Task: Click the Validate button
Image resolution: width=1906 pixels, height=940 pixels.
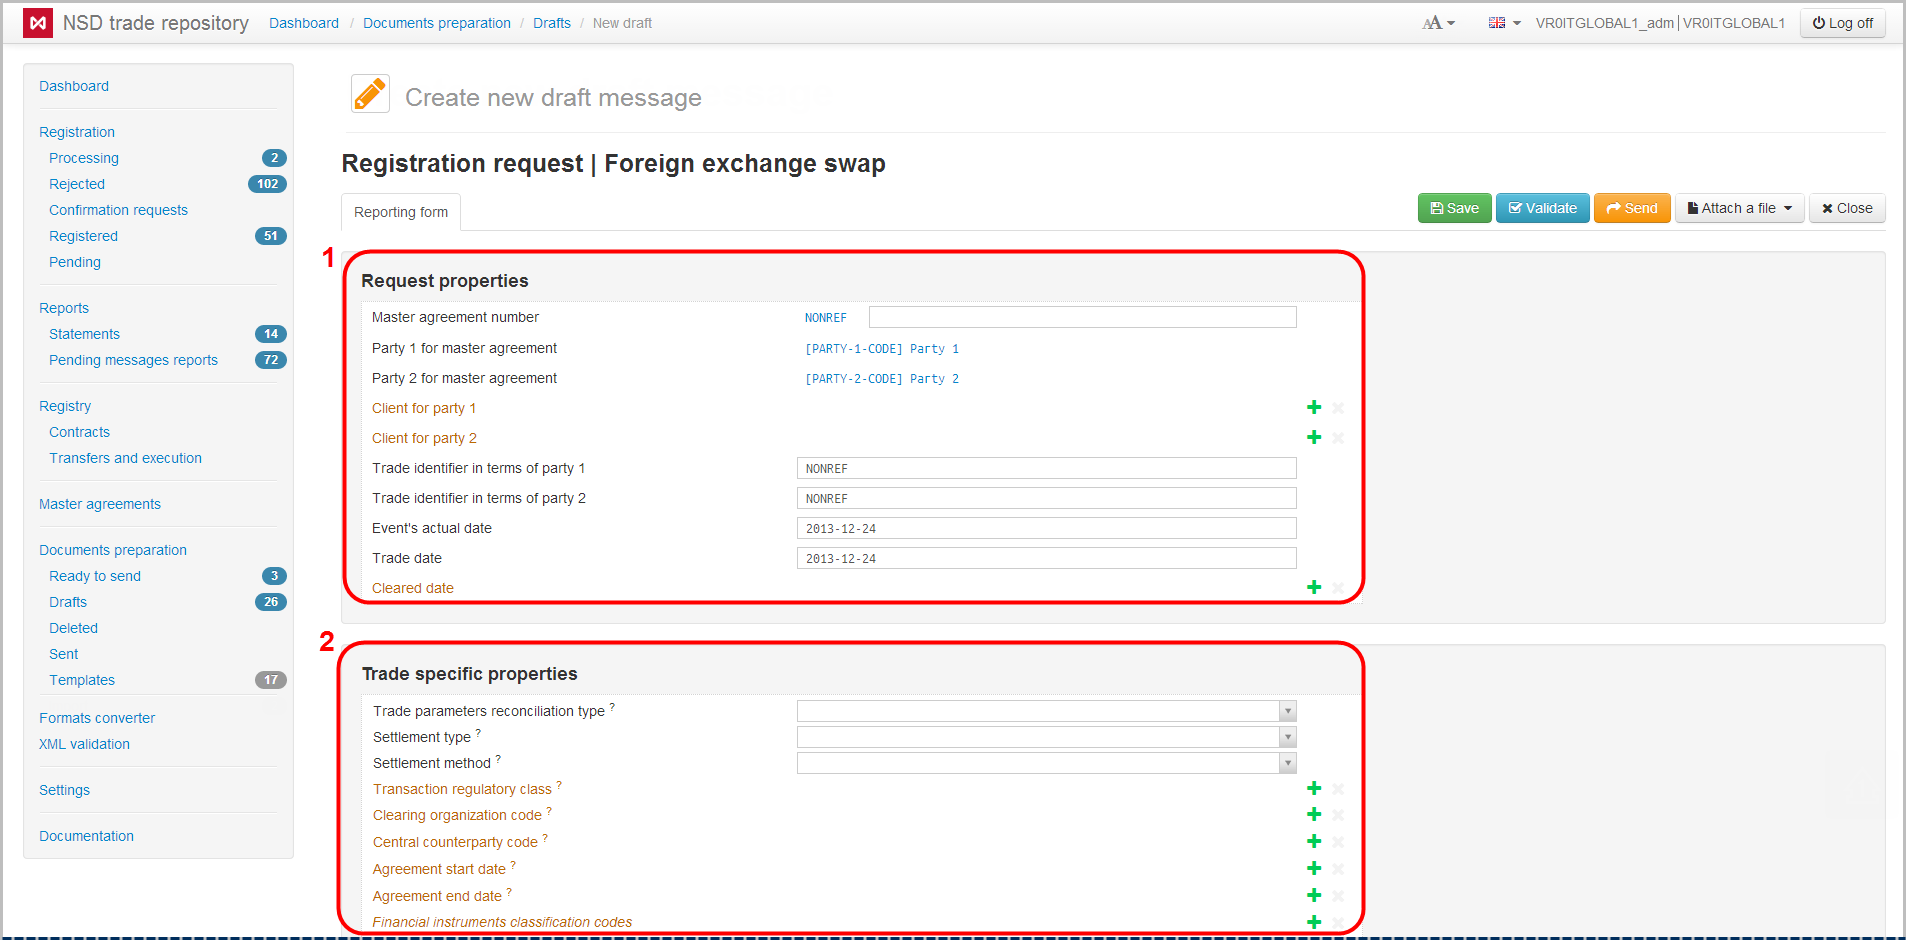Action: [1542, 208]
